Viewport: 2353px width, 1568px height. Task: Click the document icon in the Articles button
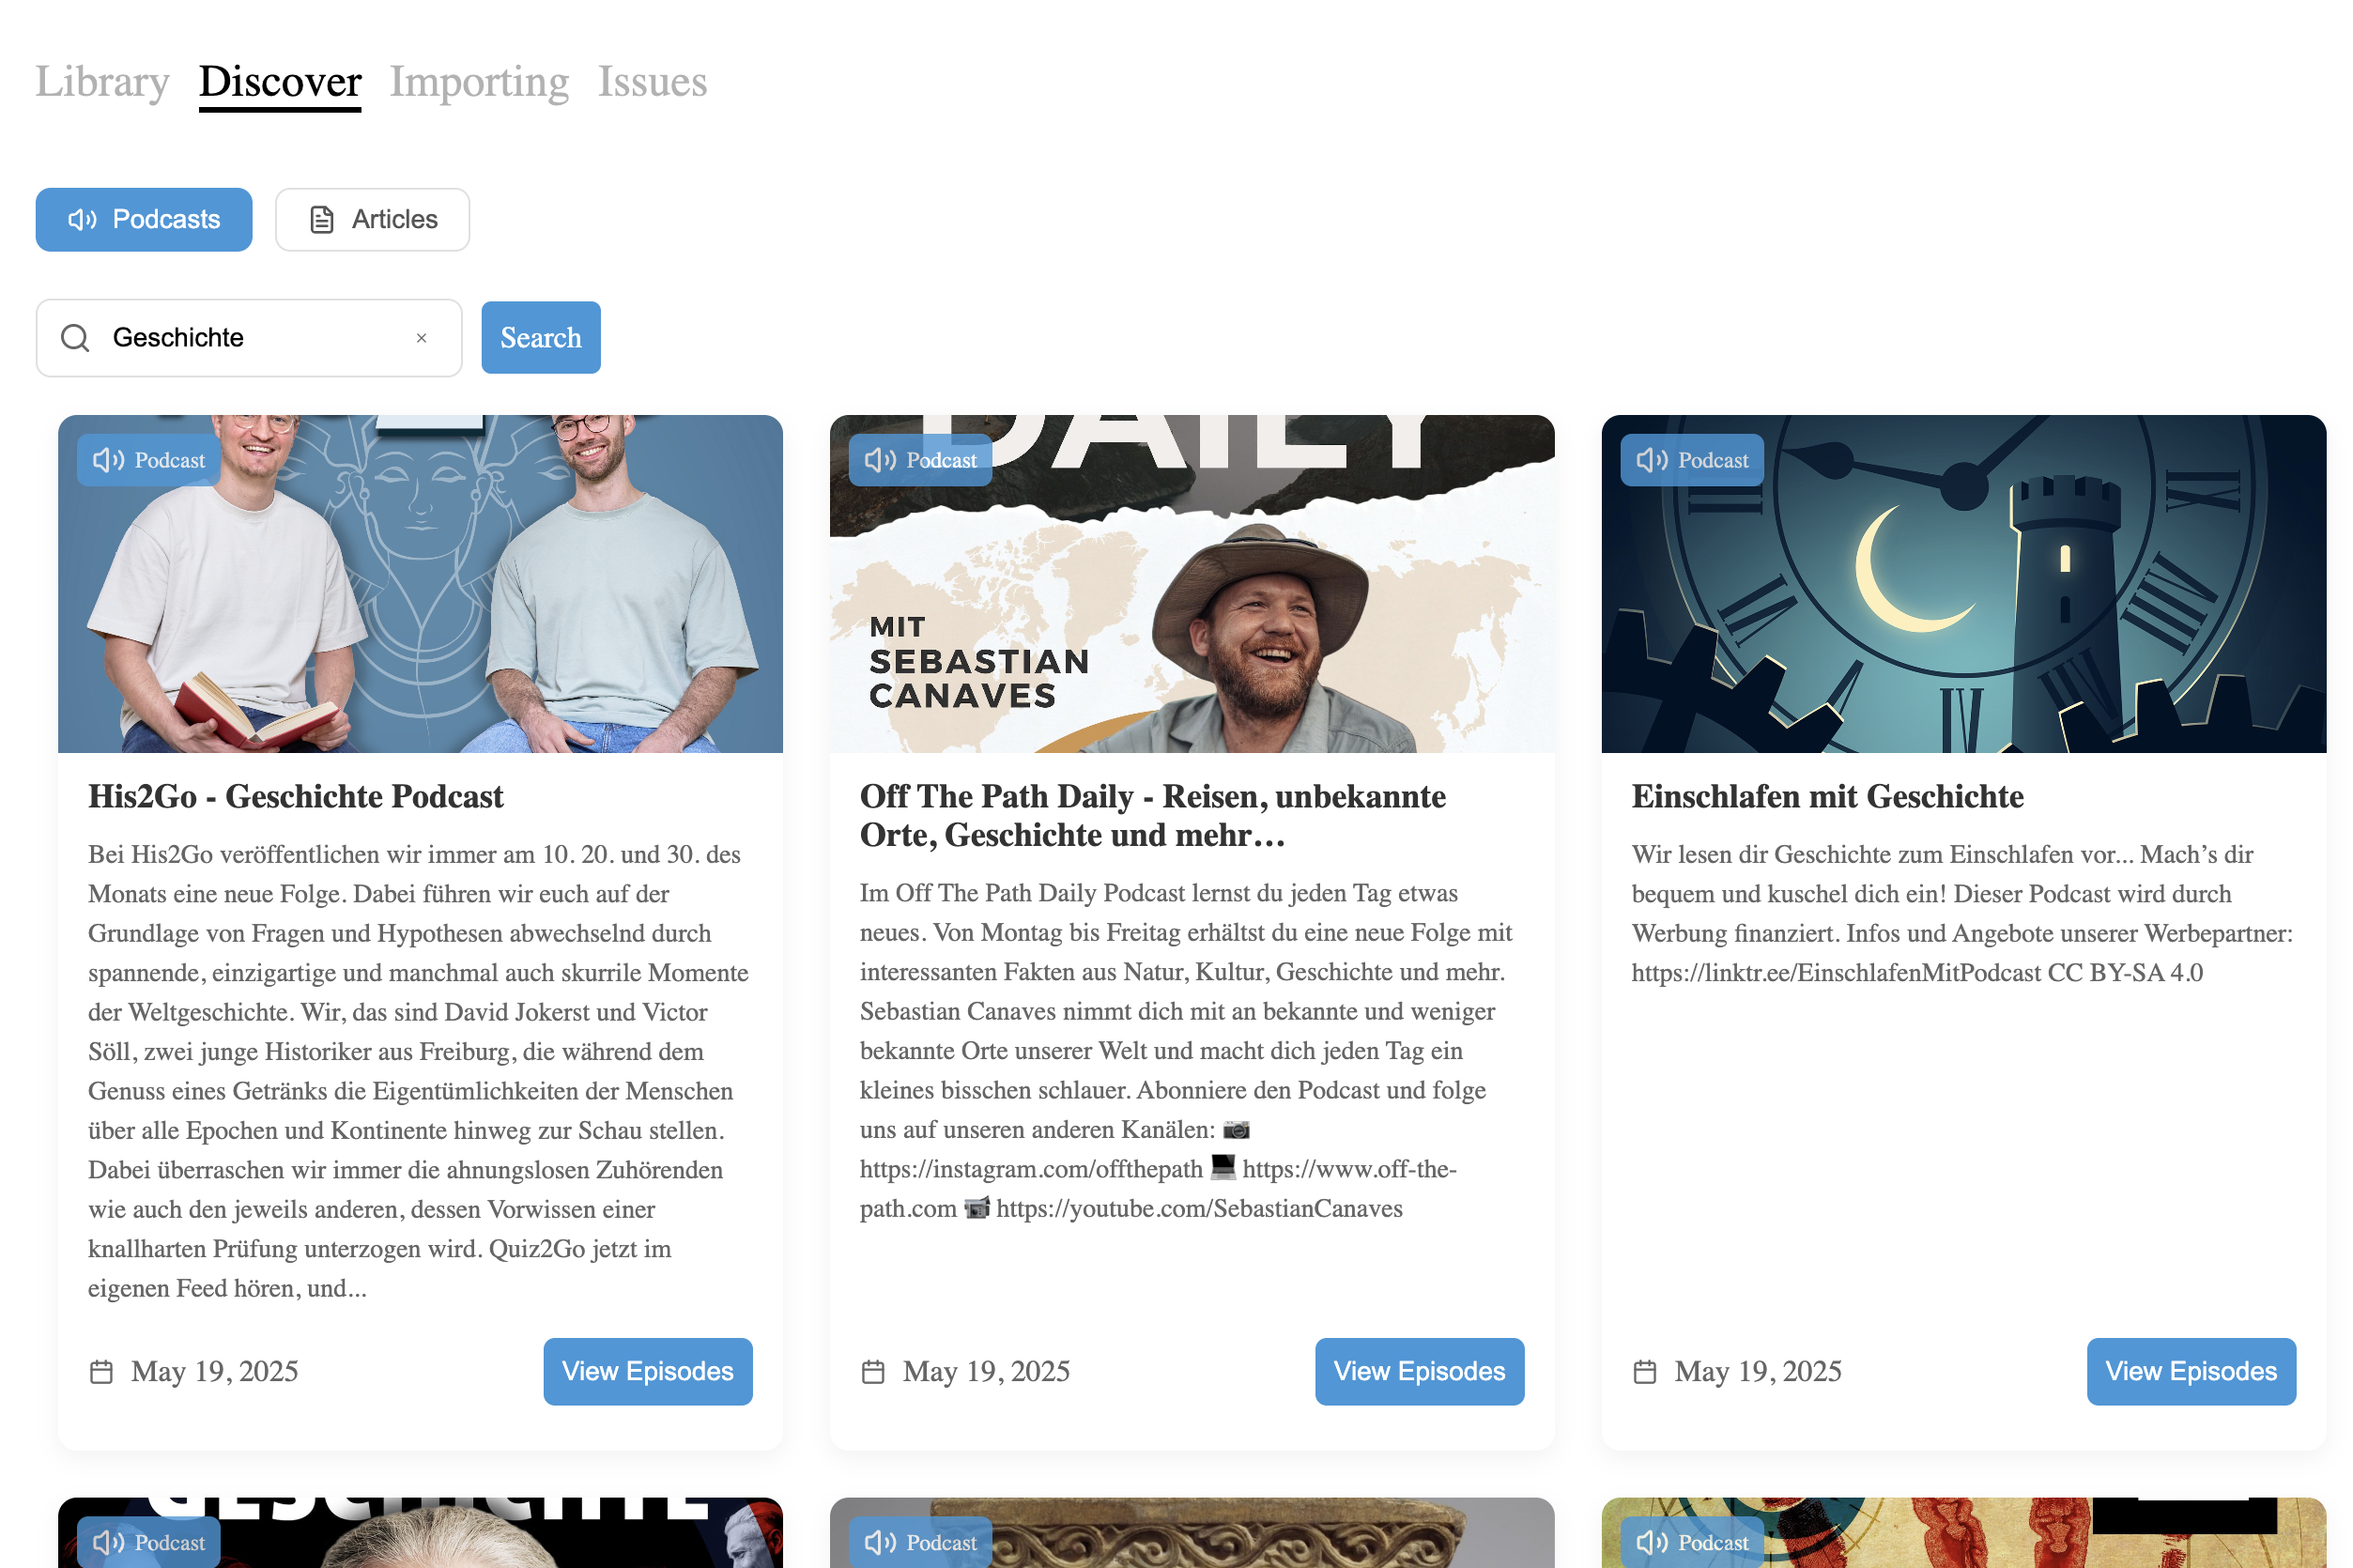pyautogui.click(x=322, y=219)
